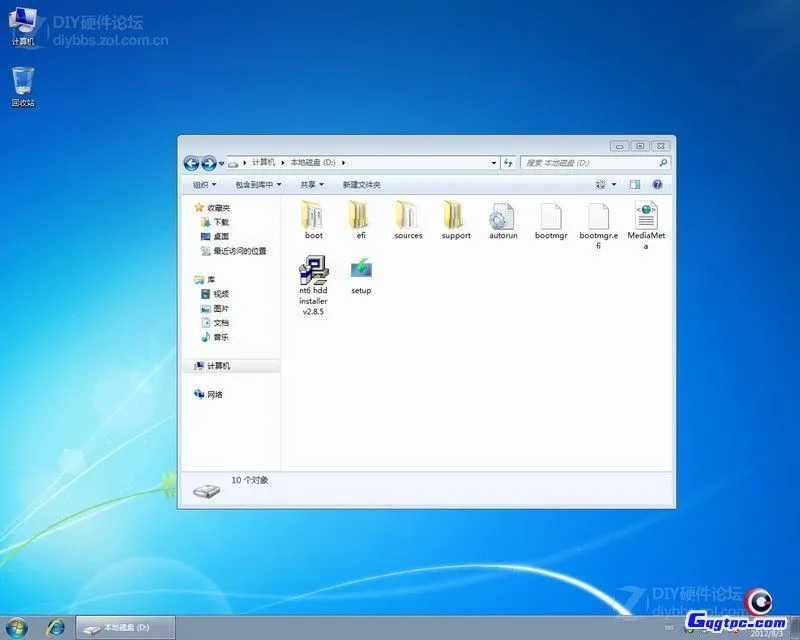Select the setup application icon
The width and height of the screenshot is (800, 640).
click(x=361, y=270)
